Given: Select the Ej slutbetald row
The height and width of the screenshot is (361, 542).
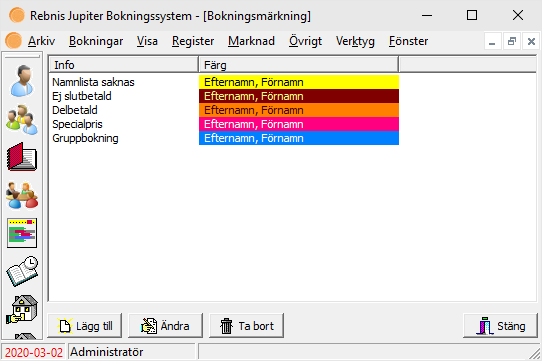Looking at the screenshot, I should click(224, 96).
